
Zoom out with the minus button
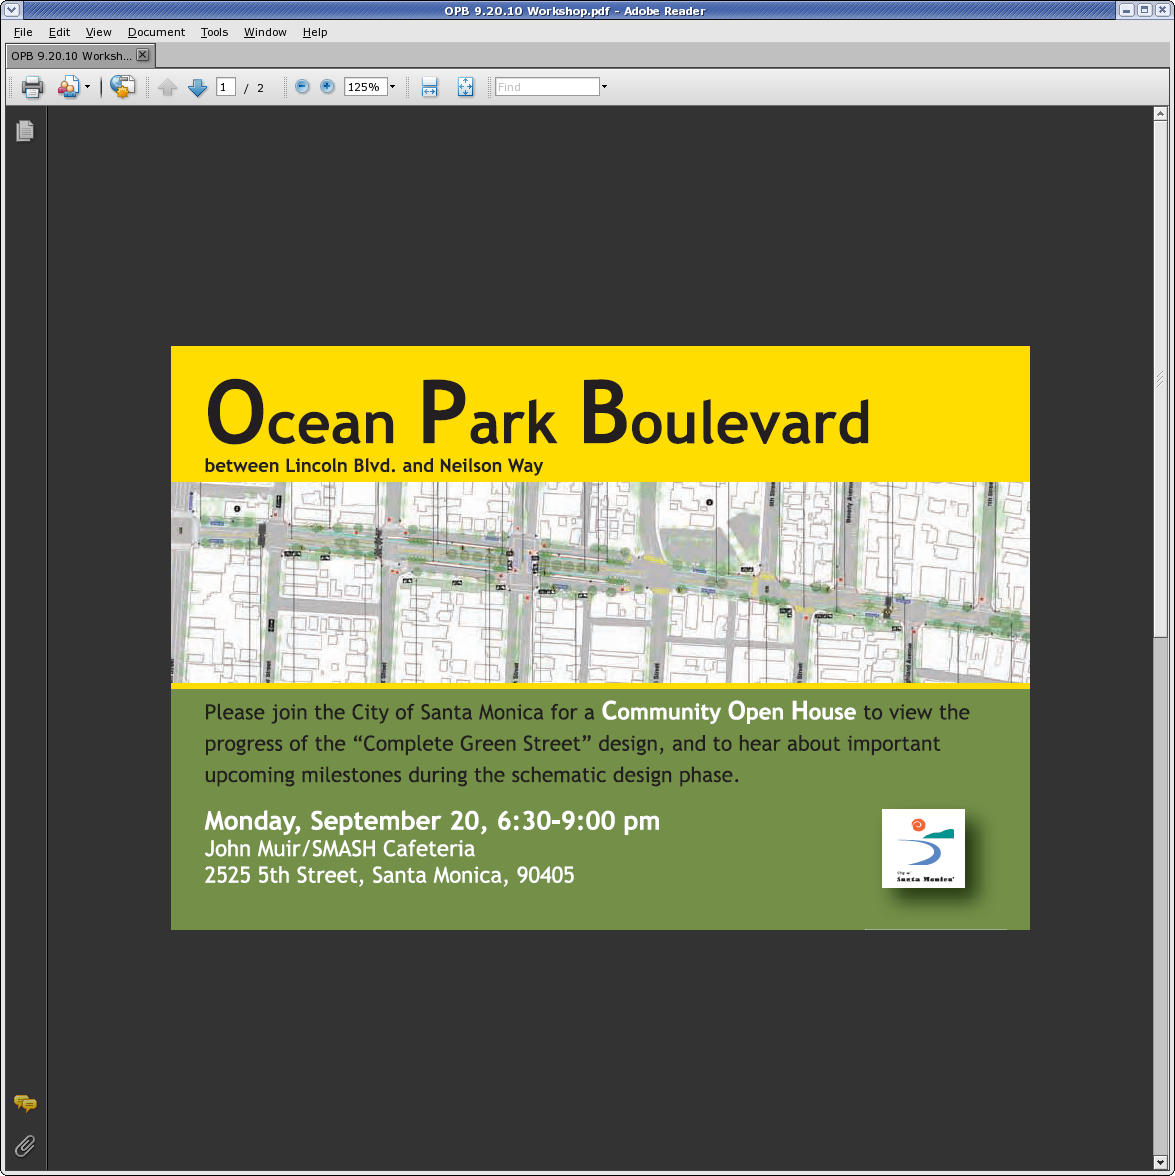tap(302, 87)
